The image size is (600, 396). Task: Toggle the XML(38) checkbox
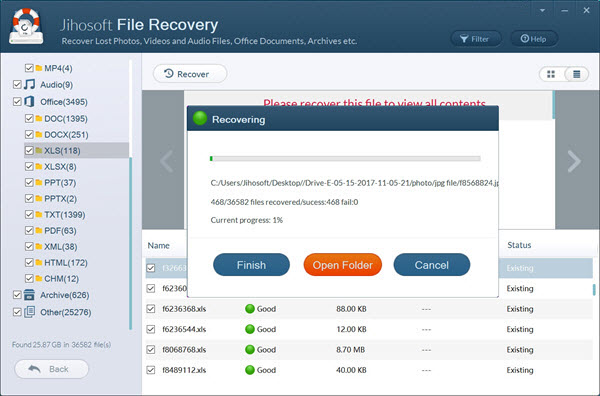click(x=29, y=246)
